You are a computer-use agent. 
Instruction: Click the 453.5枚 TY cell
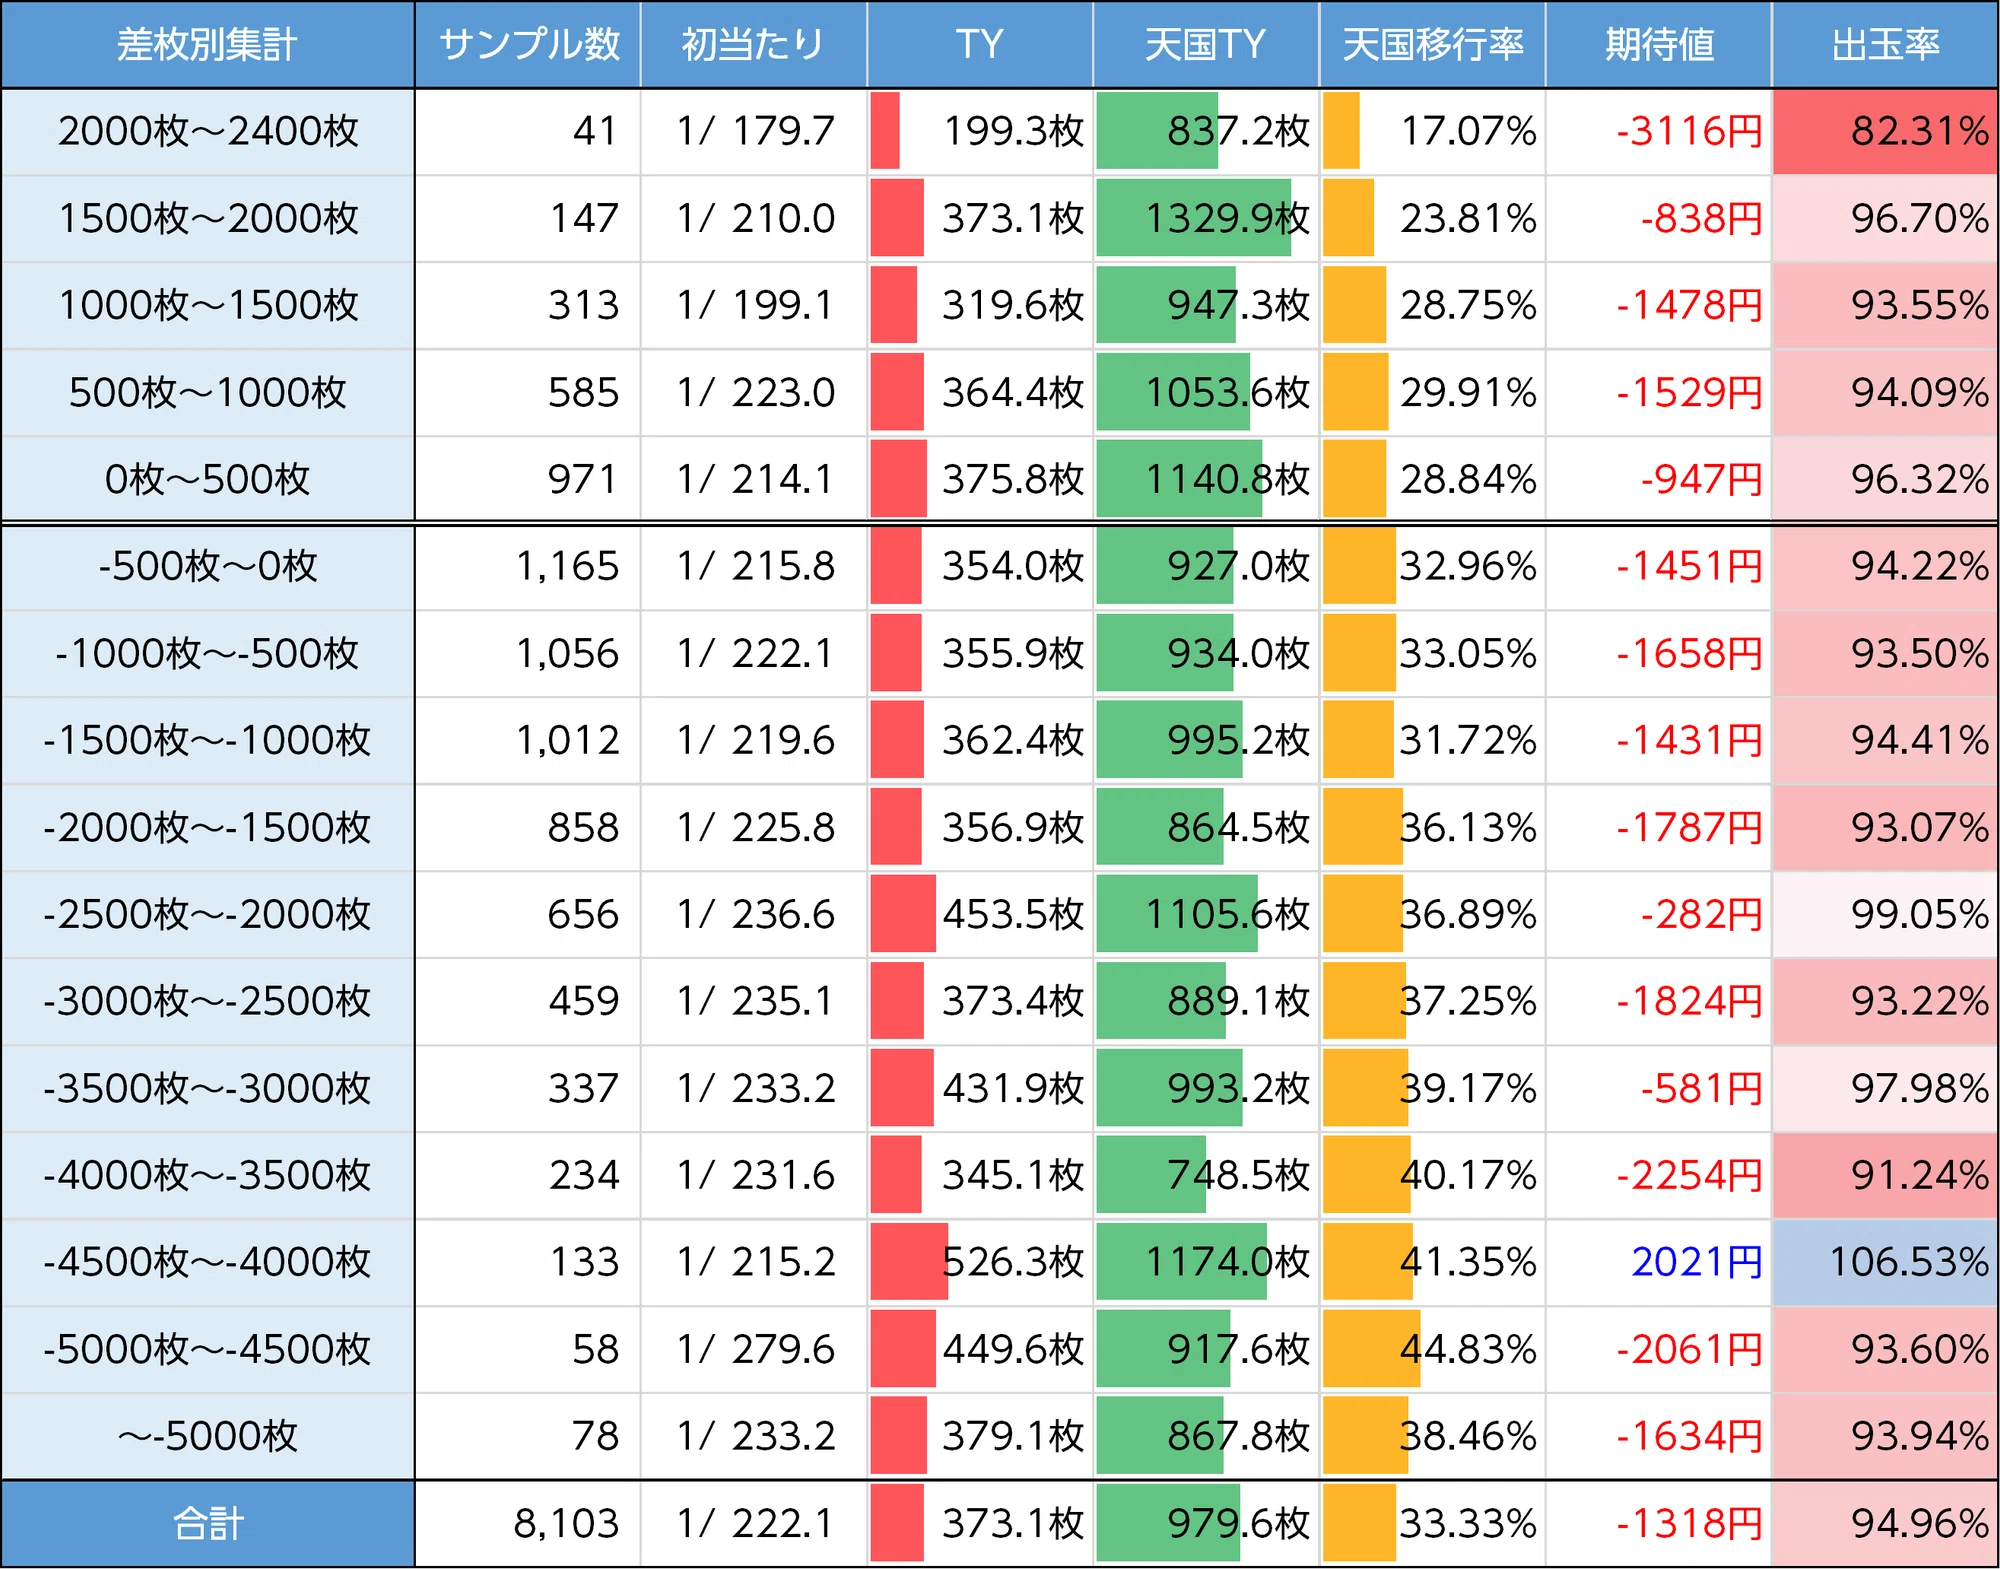point(980,914)
